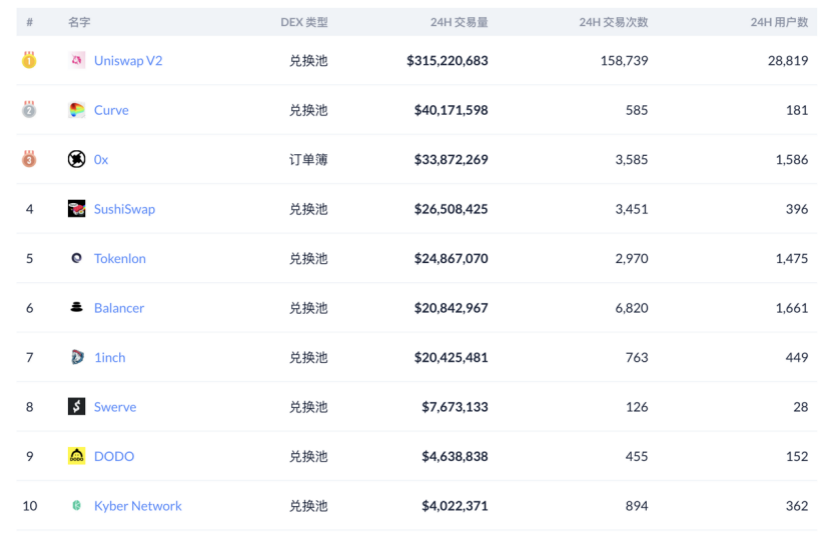Screen dimensions: 832x536
Task: Open the DODO link
Action: click(114, 456)
